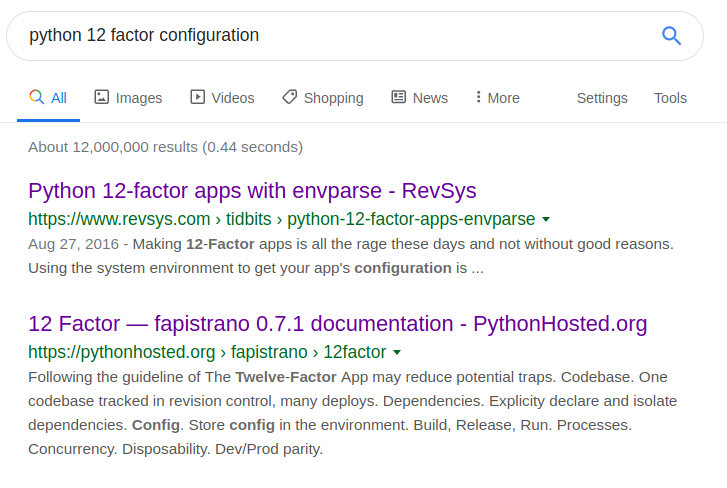Click the blue magnifier search icon
The height and width of the screenshot is (488, 727).
tap(671, 36)
